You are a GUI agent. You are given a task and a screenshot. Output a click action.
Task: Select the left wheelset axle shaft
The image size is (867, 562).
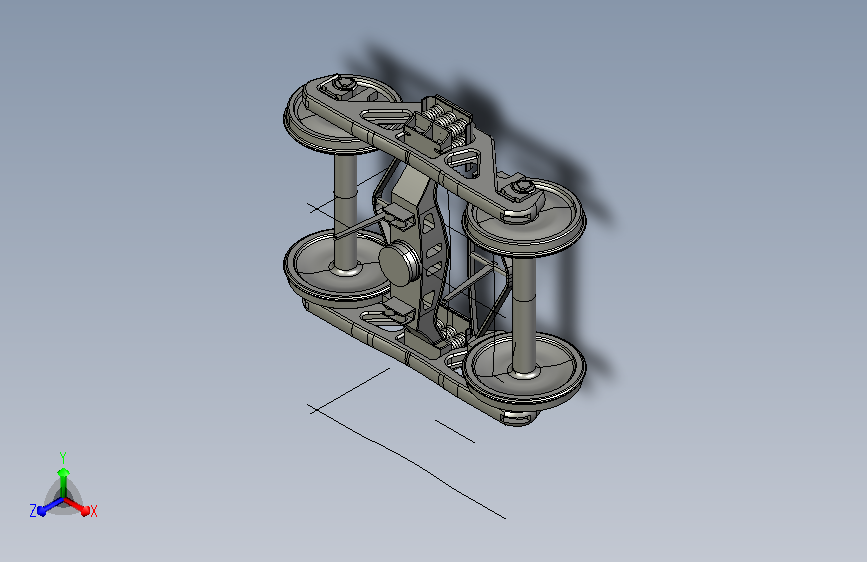[346, 211]
